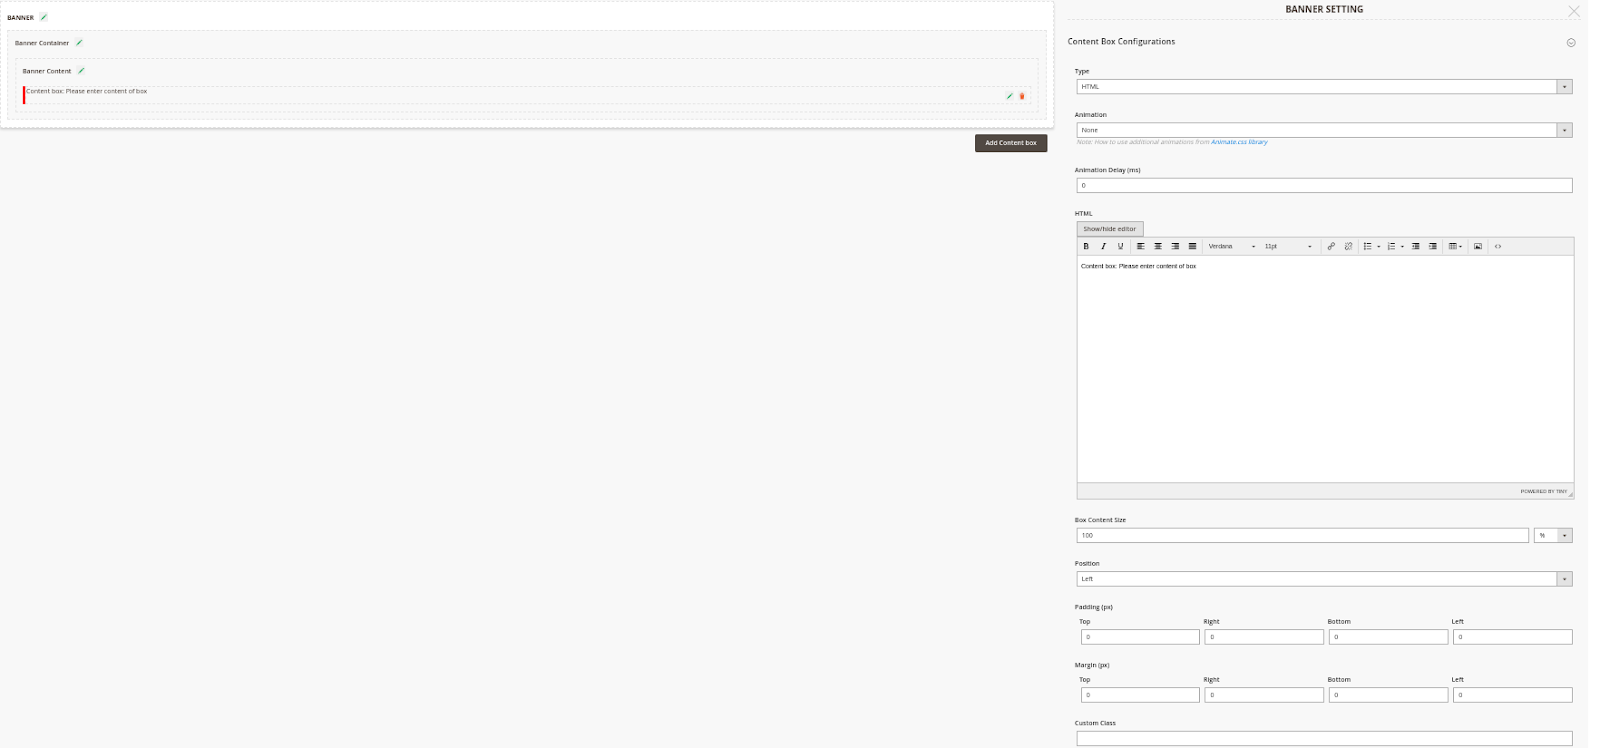Click into the Custom Class field
The height and width of the screenshot is (748, 1600).
(1324, 738)
